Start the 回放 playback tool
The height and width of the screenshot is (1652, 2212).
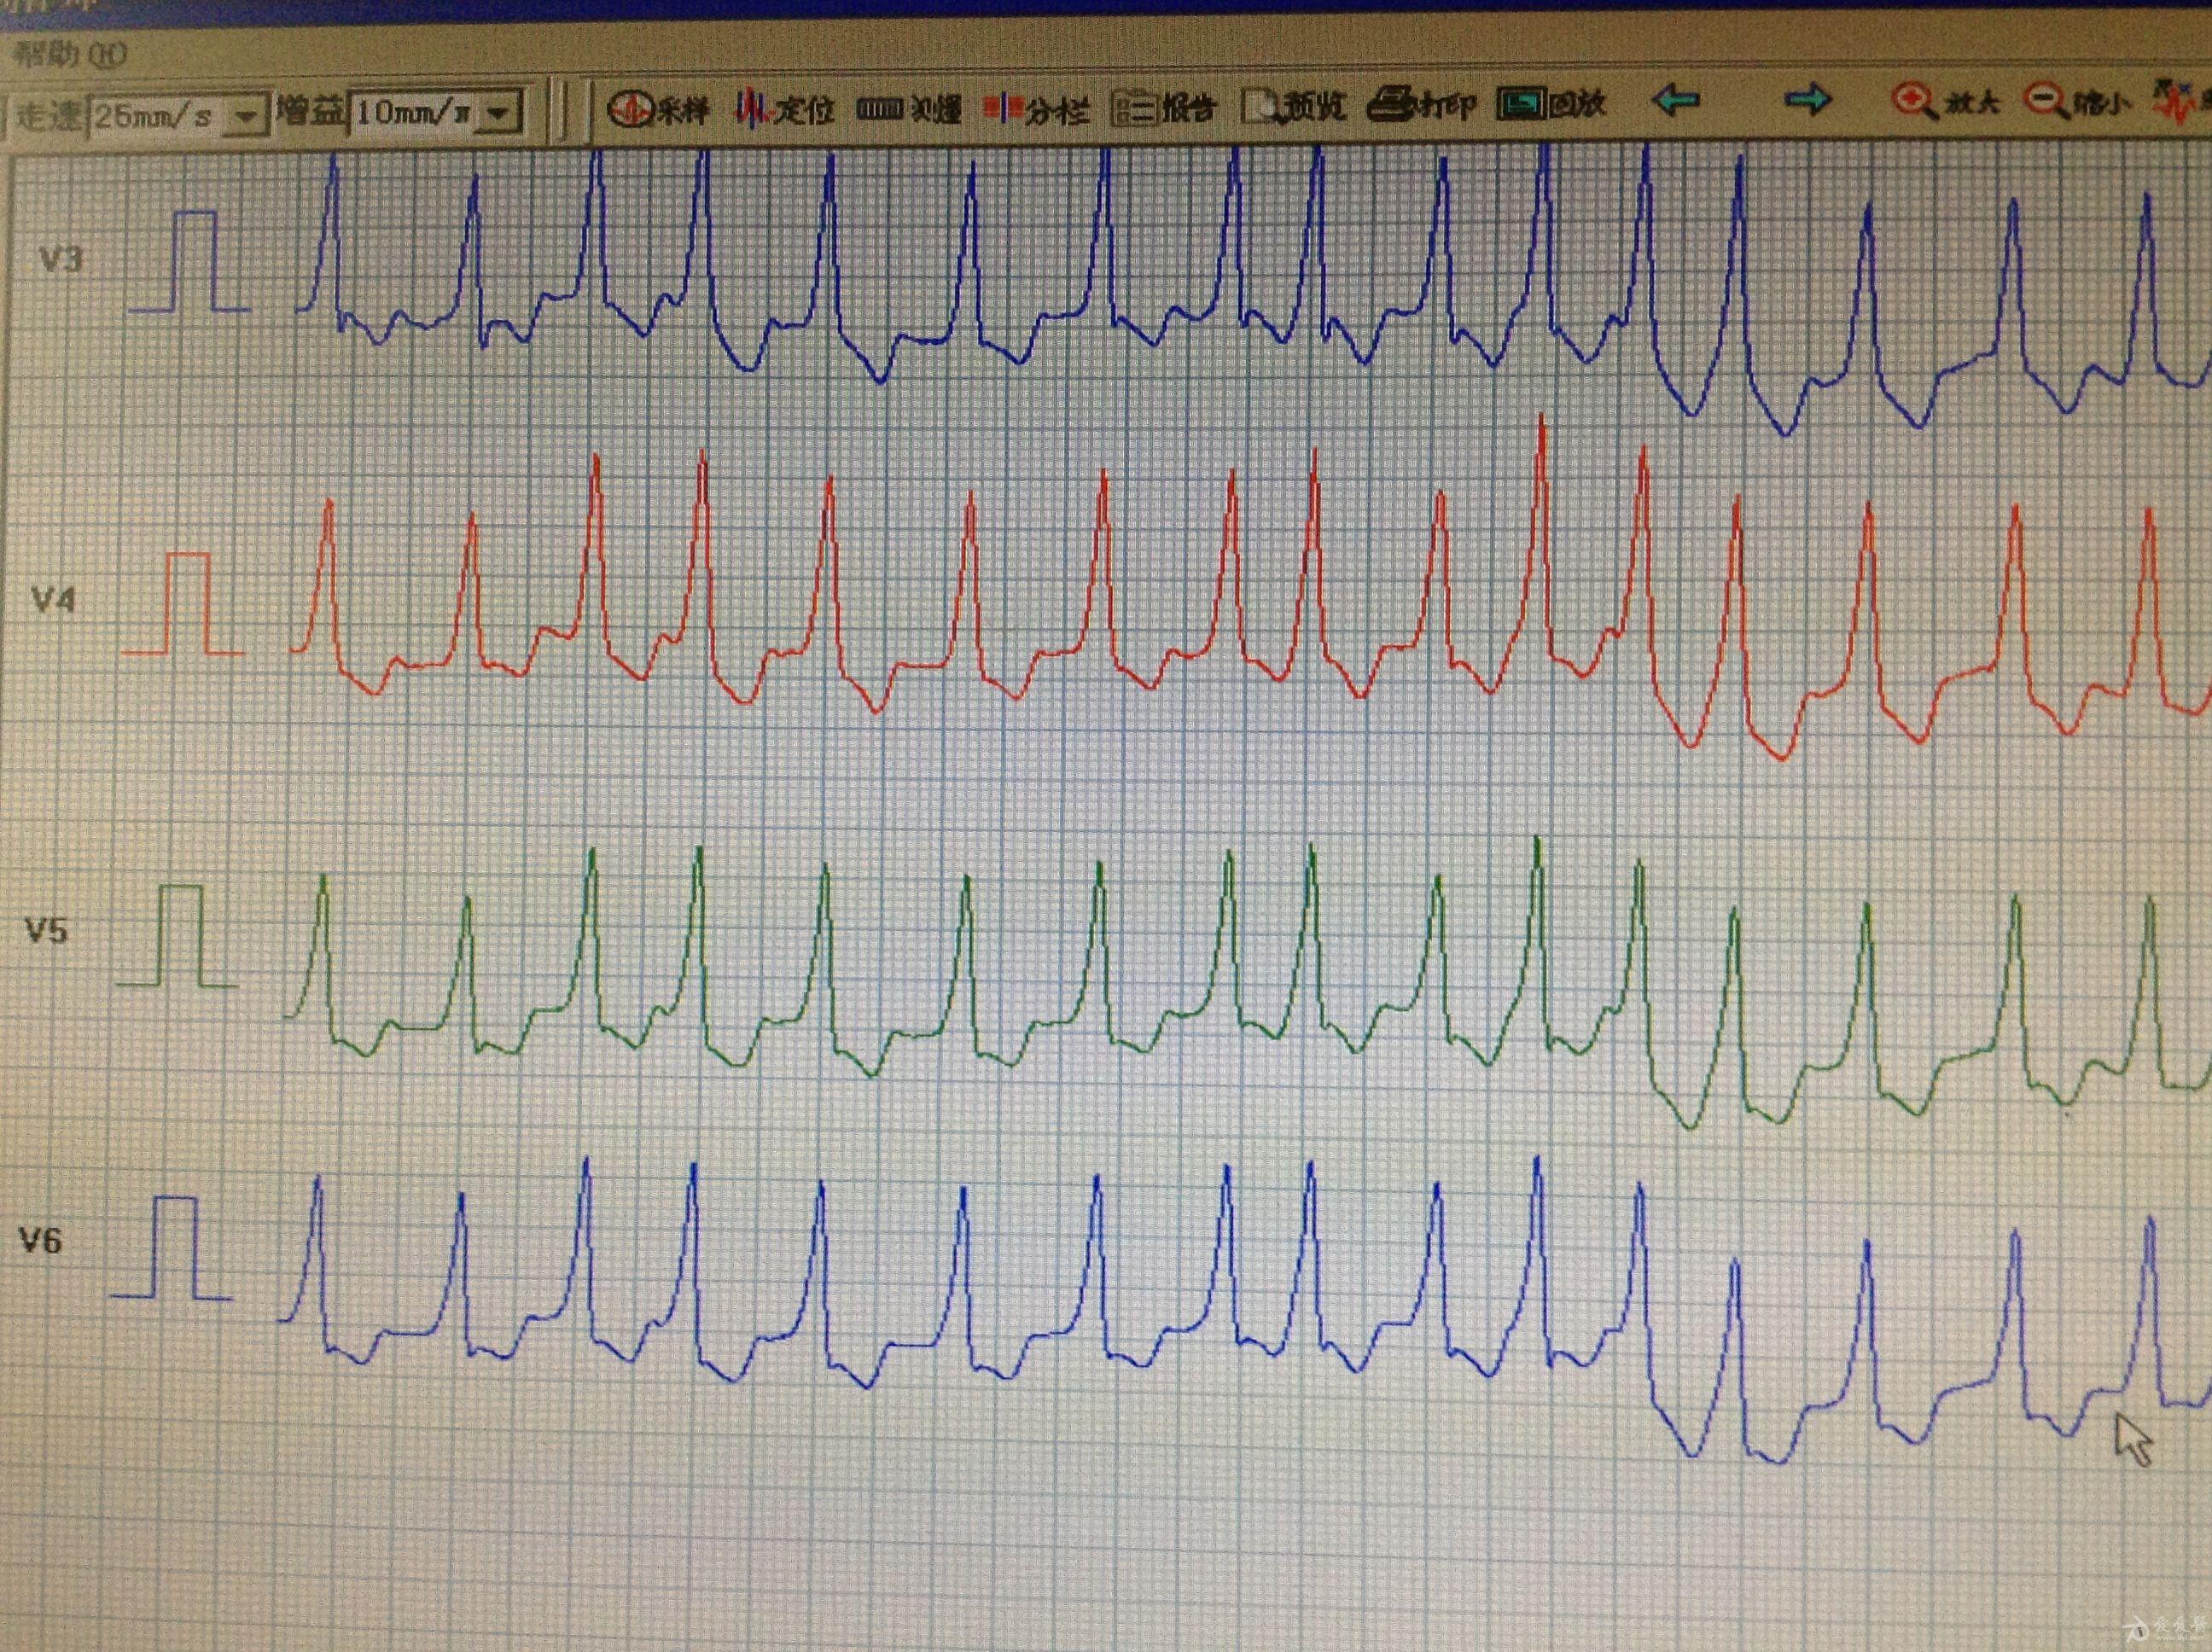pyautogui.click(x=1551, y=103)
